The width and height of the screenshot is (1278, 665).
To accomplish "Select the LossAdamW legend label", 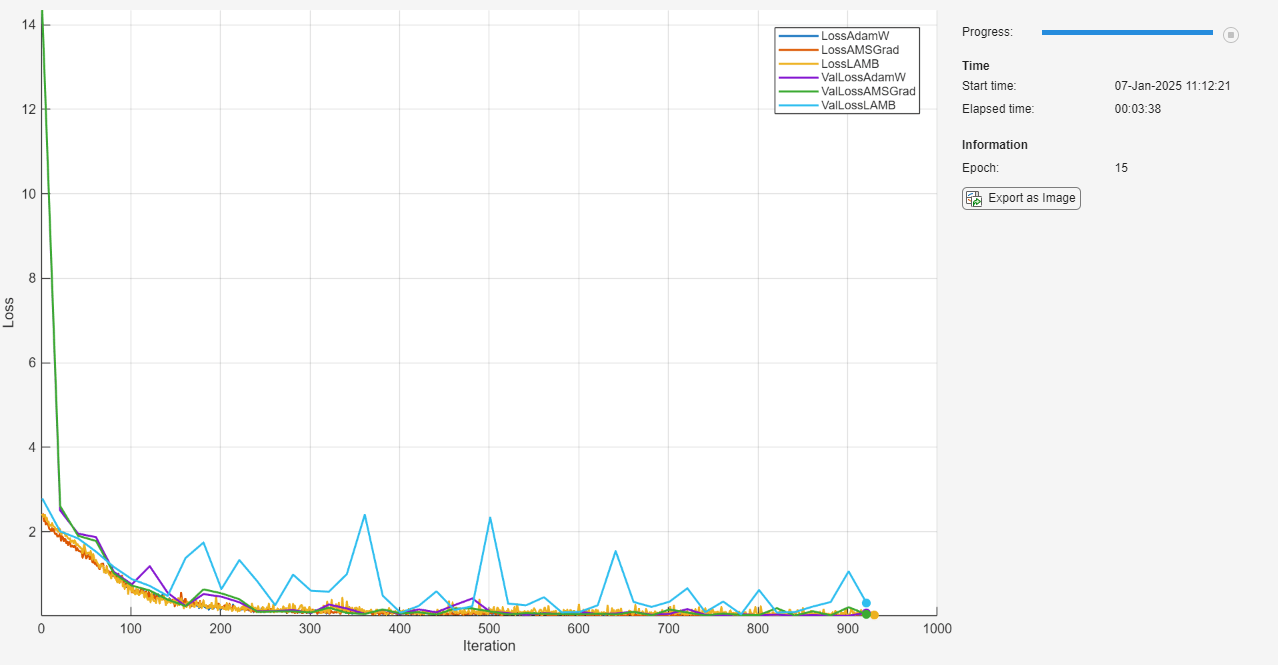I will (854, 36).
